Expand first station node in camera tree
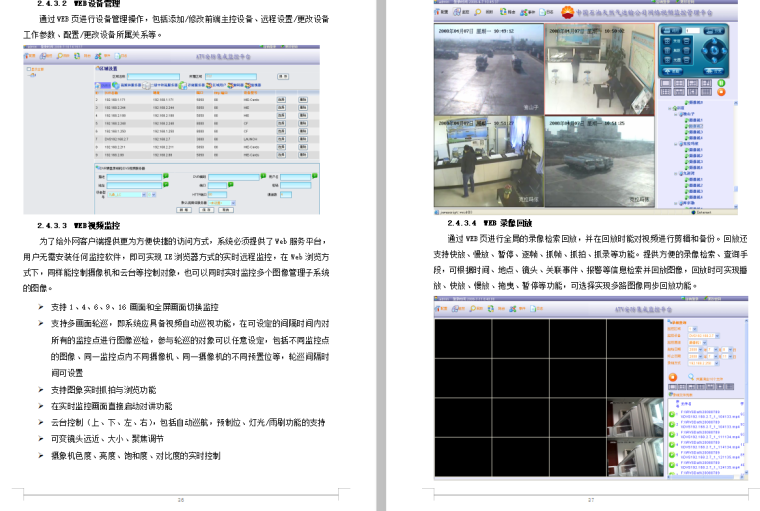 coord(678,114)
